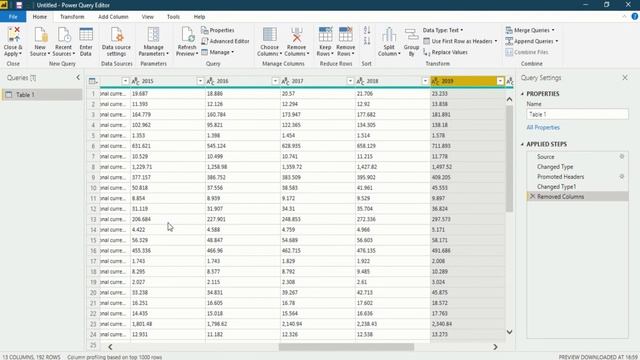Open New Source icon
Viewport: 640px width, 360px height.
point(40,35)
